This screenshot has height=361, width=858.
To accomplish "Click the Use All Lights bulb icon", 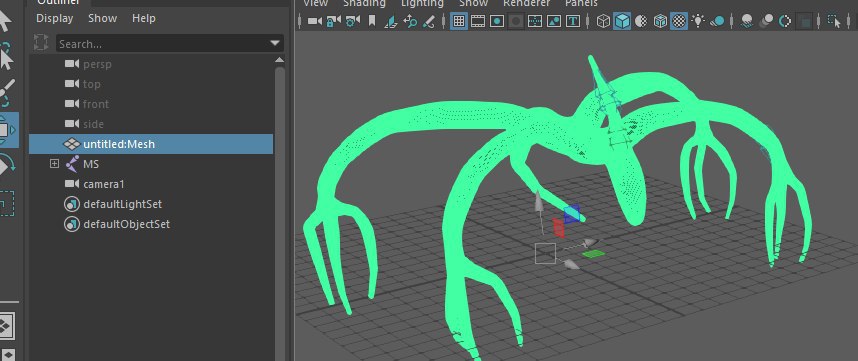I will click(x=698, y=21).
